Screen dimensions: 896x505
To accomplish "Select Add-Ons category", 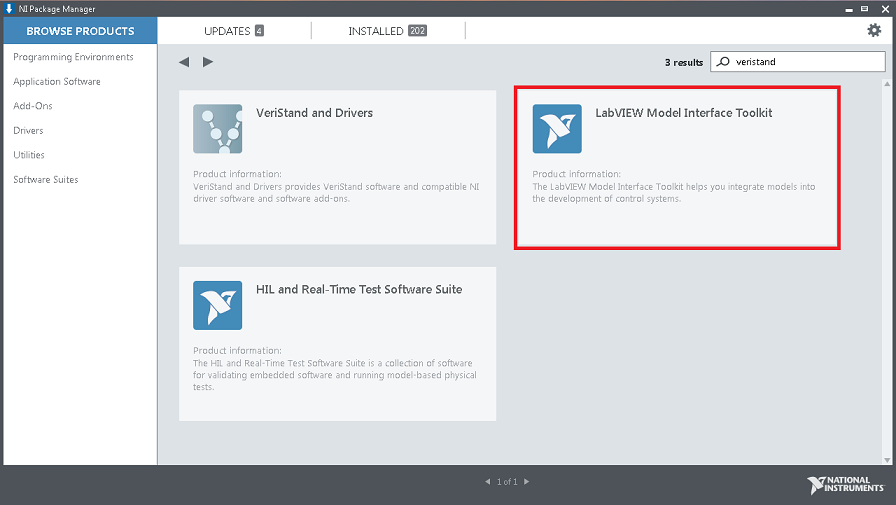I will [x=33, y=106].
